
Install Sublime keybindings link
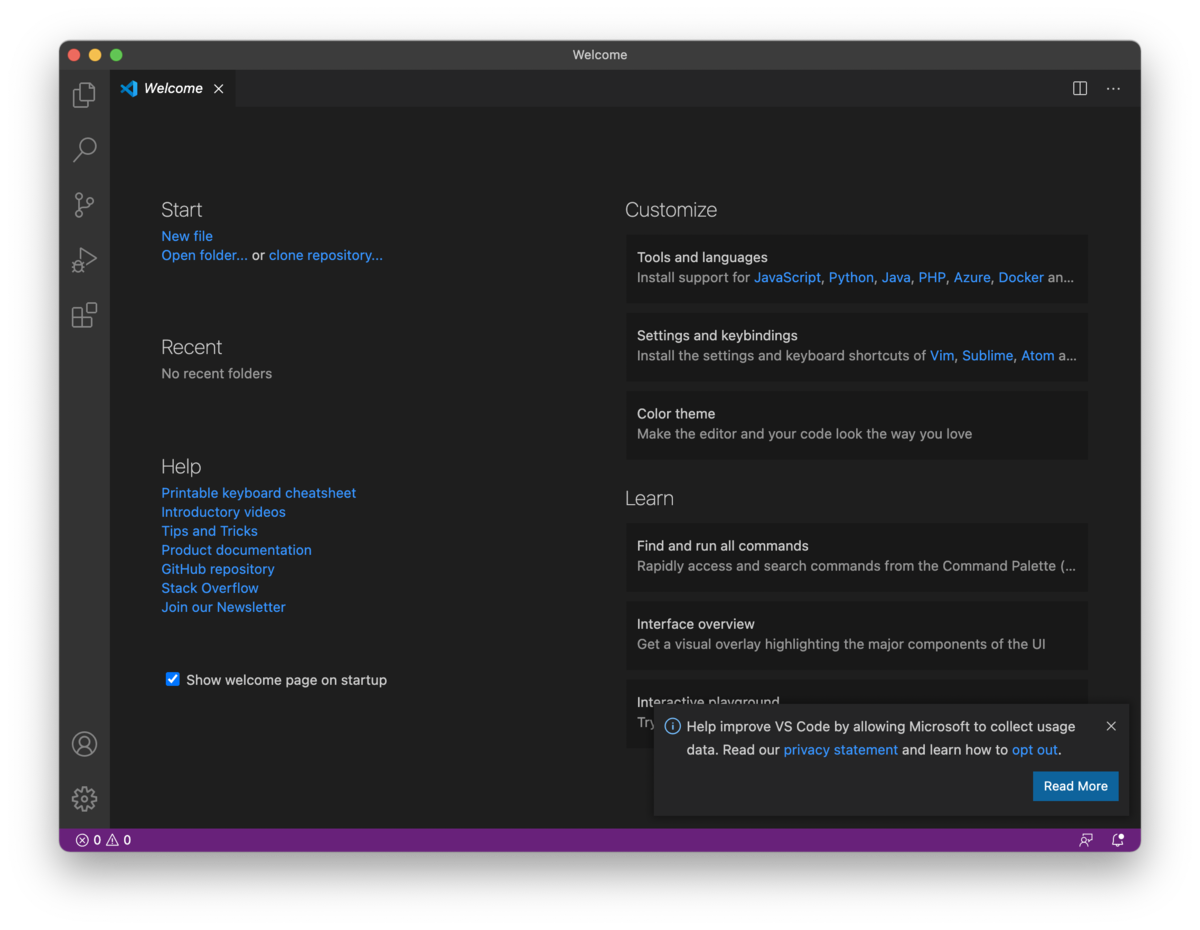[987, 355]
